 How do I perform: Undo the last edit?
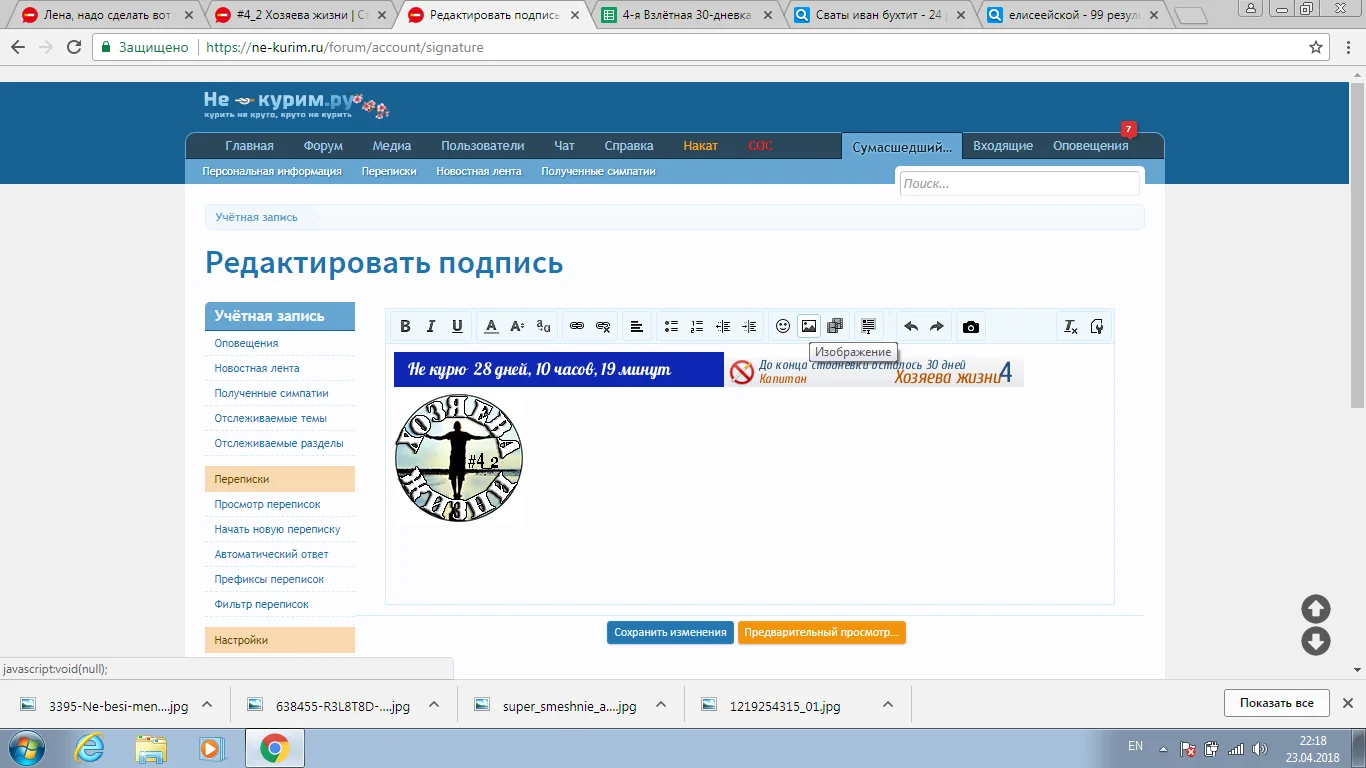click(x=911, y=326)
